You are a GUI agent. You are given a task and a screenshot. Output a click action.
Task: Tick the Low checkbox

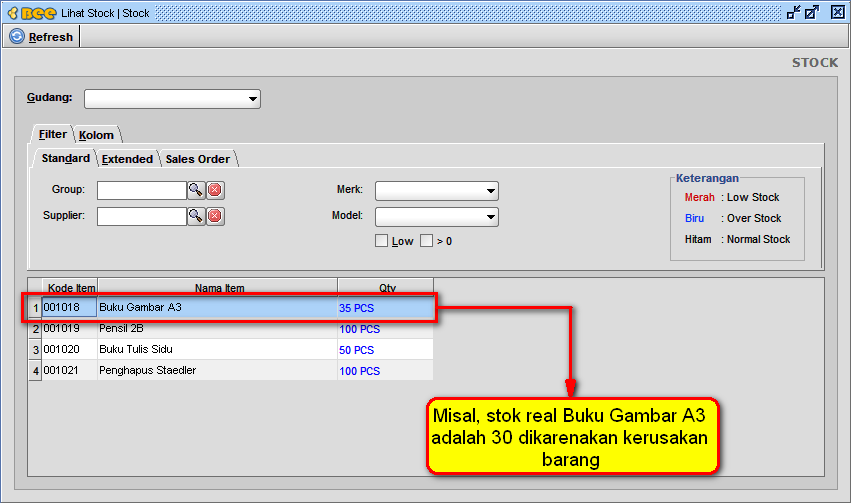point(382,240)
